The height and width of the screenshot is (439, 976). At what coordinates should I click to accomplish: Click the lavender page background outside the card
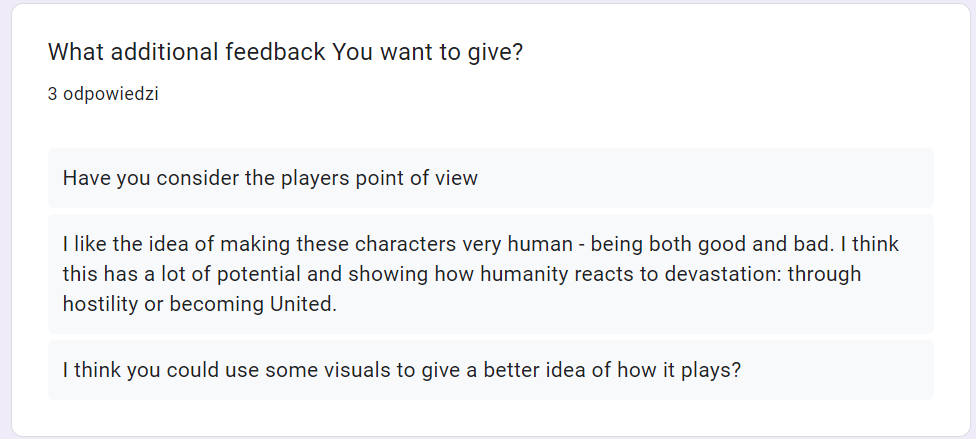click(5, 218)
